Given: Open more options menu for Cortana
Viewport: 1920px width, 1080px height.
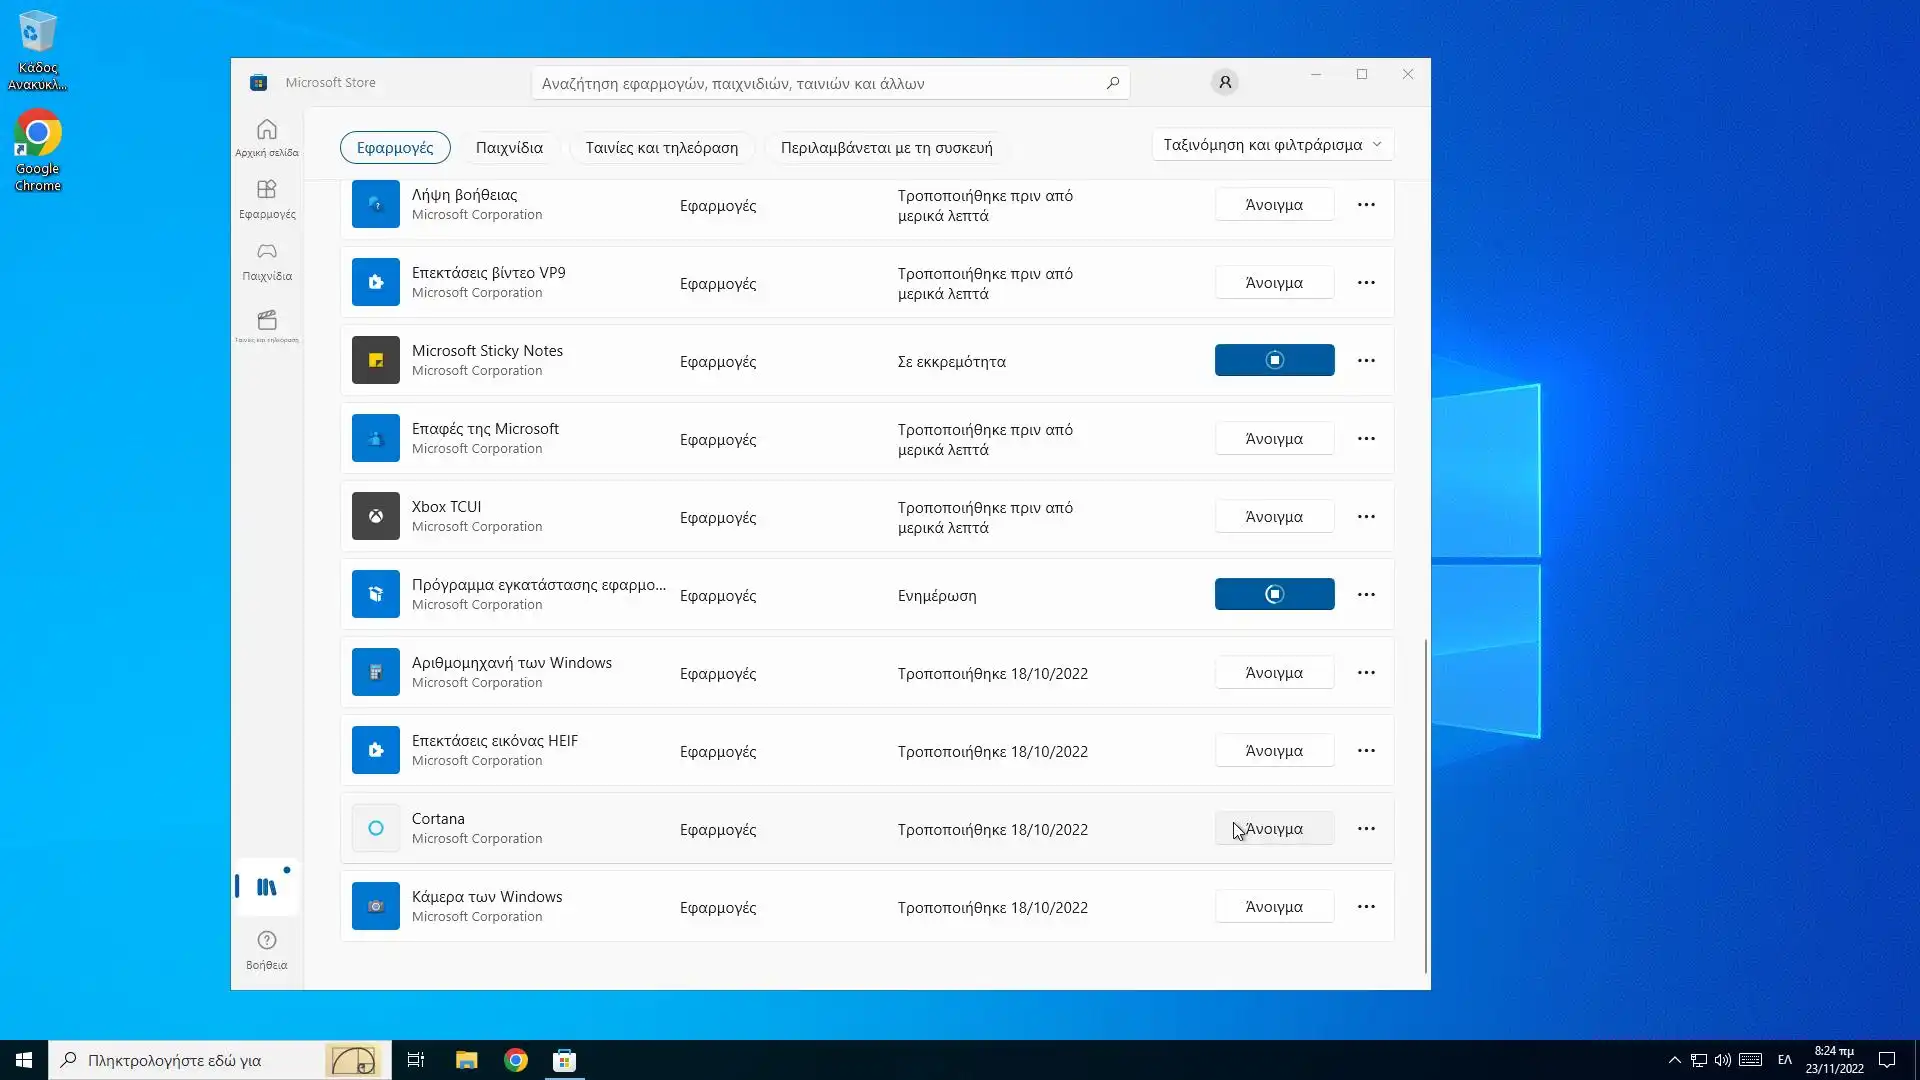Looking at the screenshot, I should [1366, 829].
